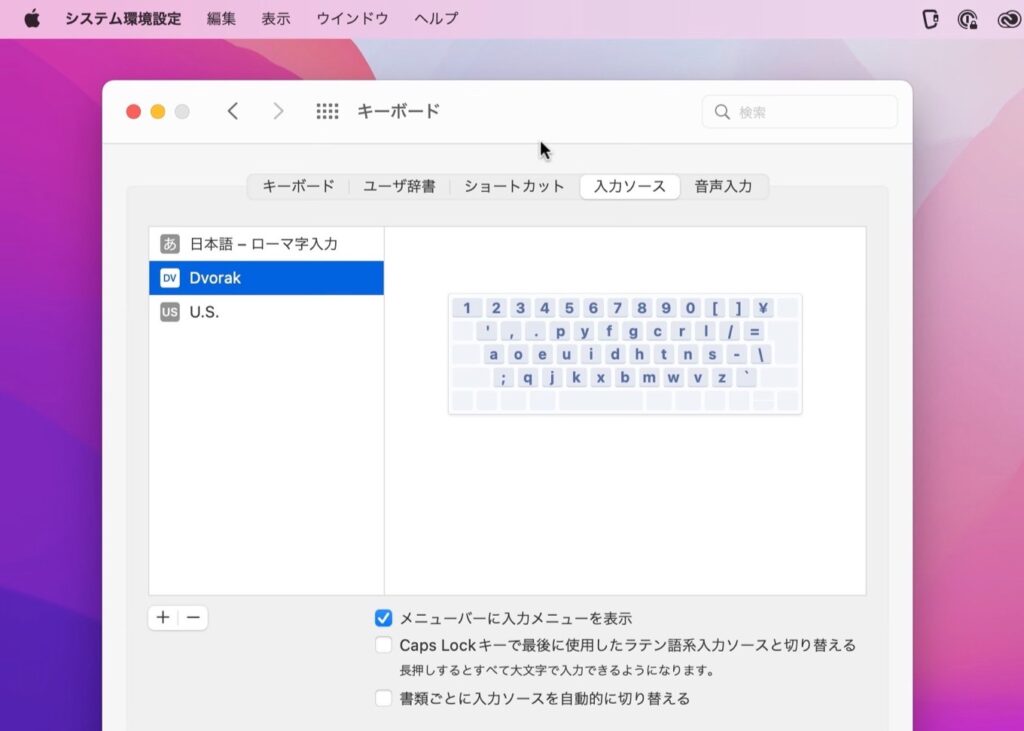
Task: Remove selected input source with minus button
Action: [x=193, y=617]
